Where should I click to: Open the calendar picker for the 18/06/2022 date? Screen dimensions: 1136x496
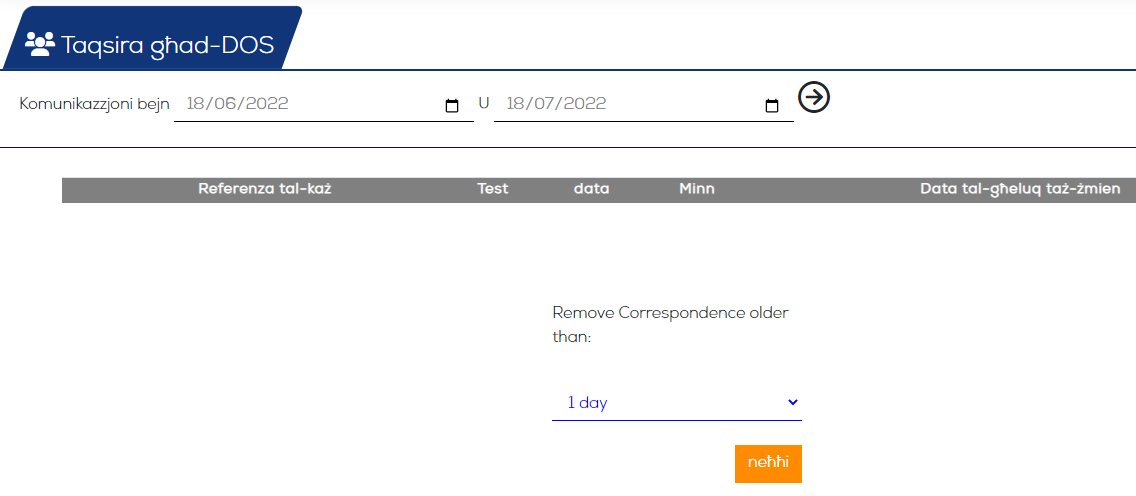[x=452, y=106]
